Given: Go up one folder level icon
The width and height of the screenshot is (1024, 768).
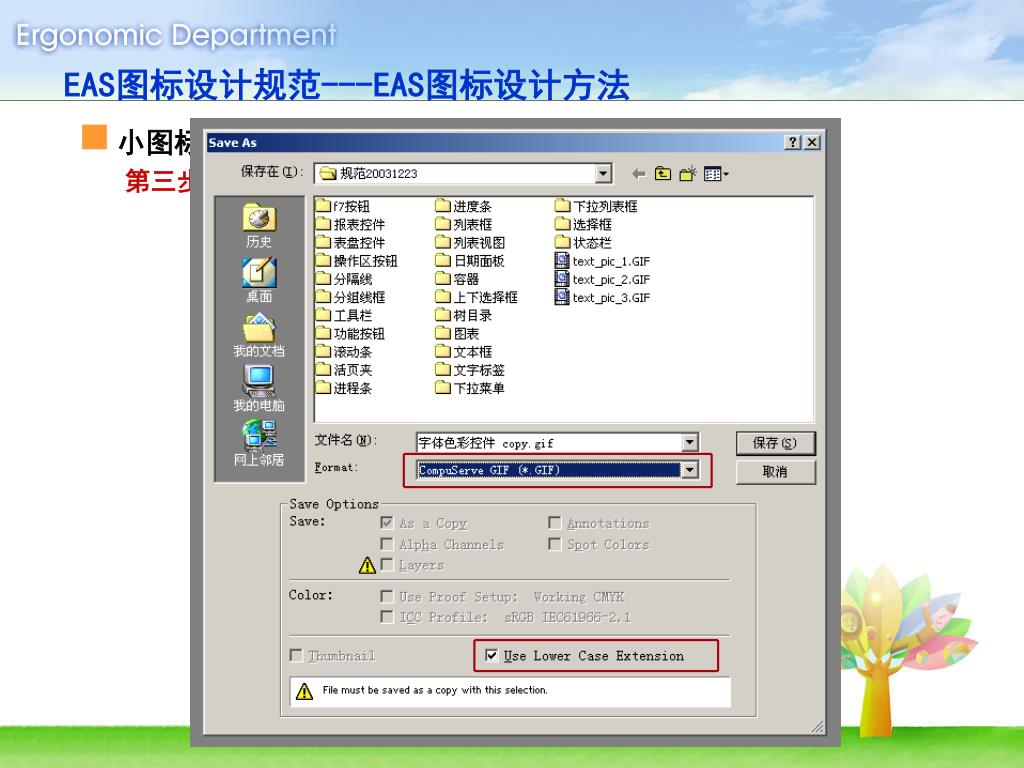Looking at the screenshot, I should click(x=663, y=174).
